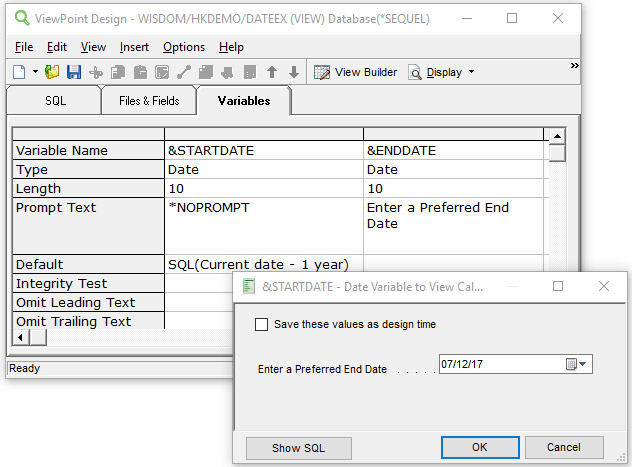Click the grid horizontal scroll left arrow

(x=21, y=337)
